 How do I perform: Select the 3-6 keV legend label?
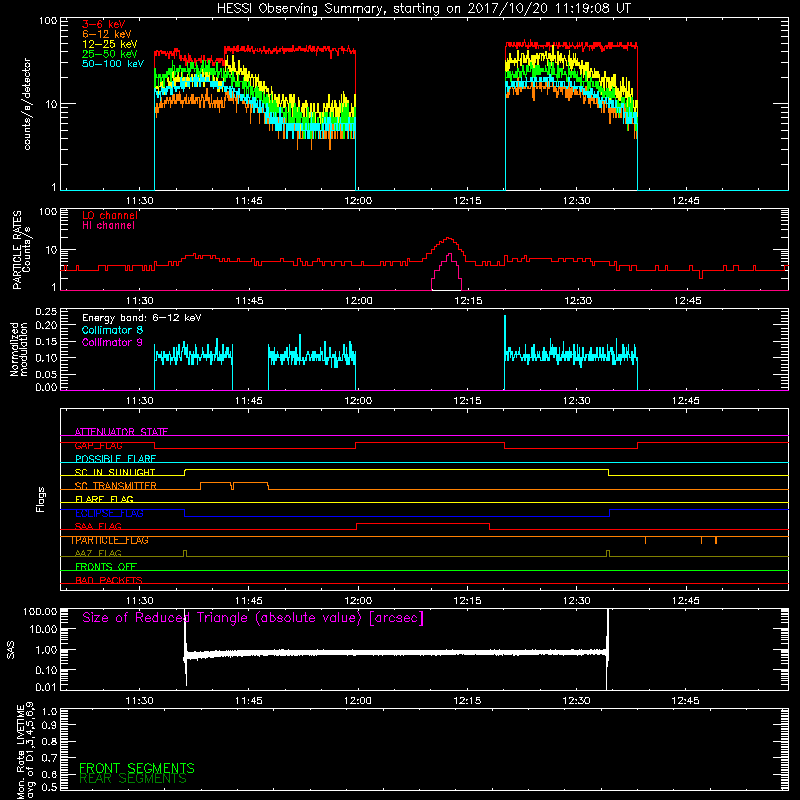pyautogui.click(x=104, y=24)
